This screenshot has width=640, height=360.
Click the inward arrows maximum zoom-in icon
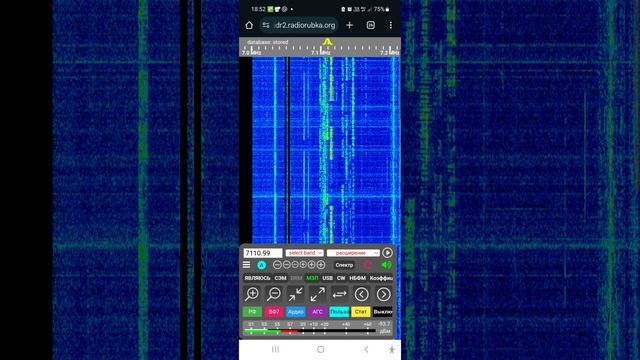[x=296, y=294]
